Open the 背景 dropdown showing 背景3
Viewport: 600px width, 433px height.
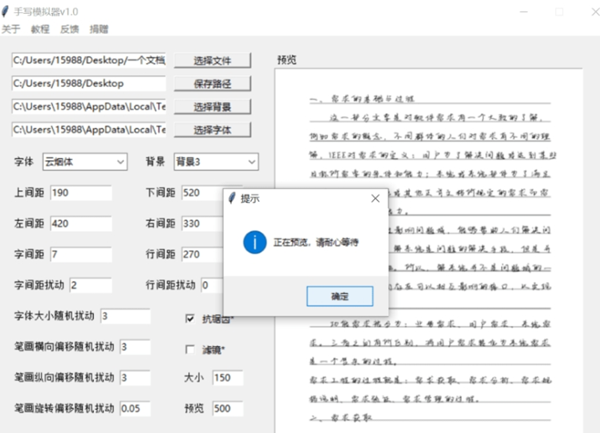tap(216, 161)
